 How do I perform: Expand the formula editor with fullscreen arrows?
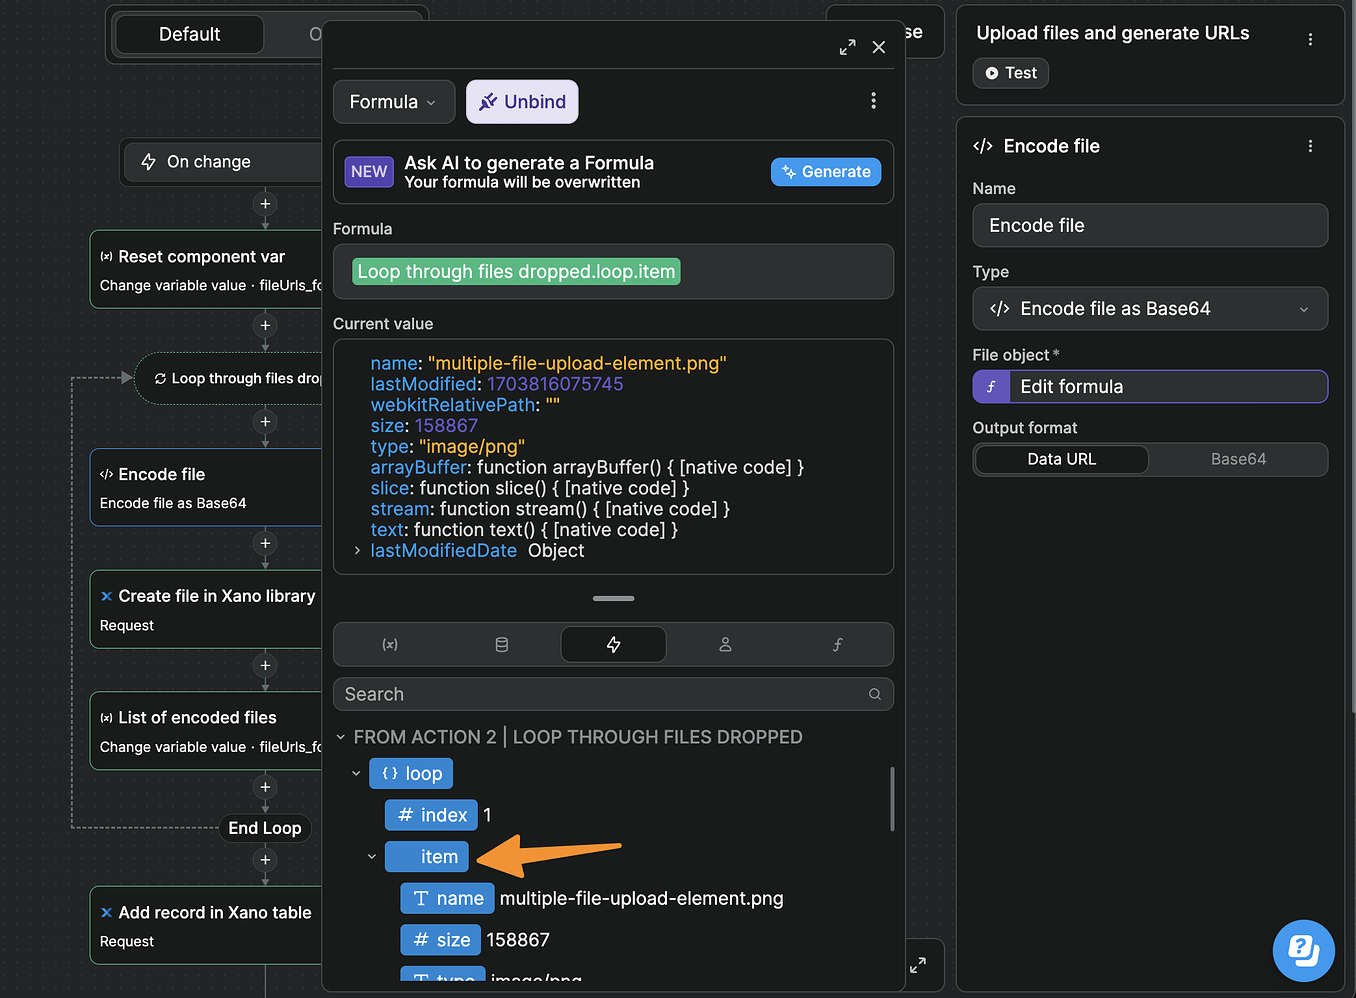tap(847, 46)
